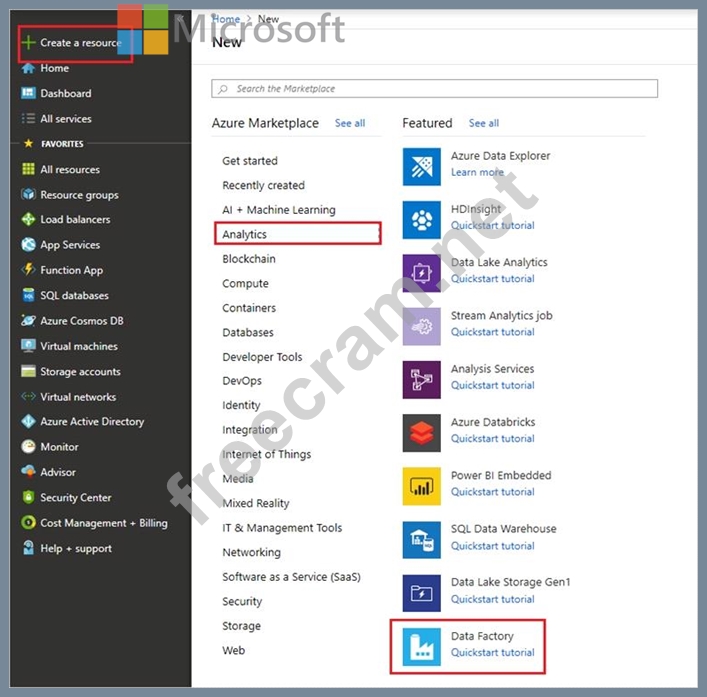Select the Compute category

point(245,284)
